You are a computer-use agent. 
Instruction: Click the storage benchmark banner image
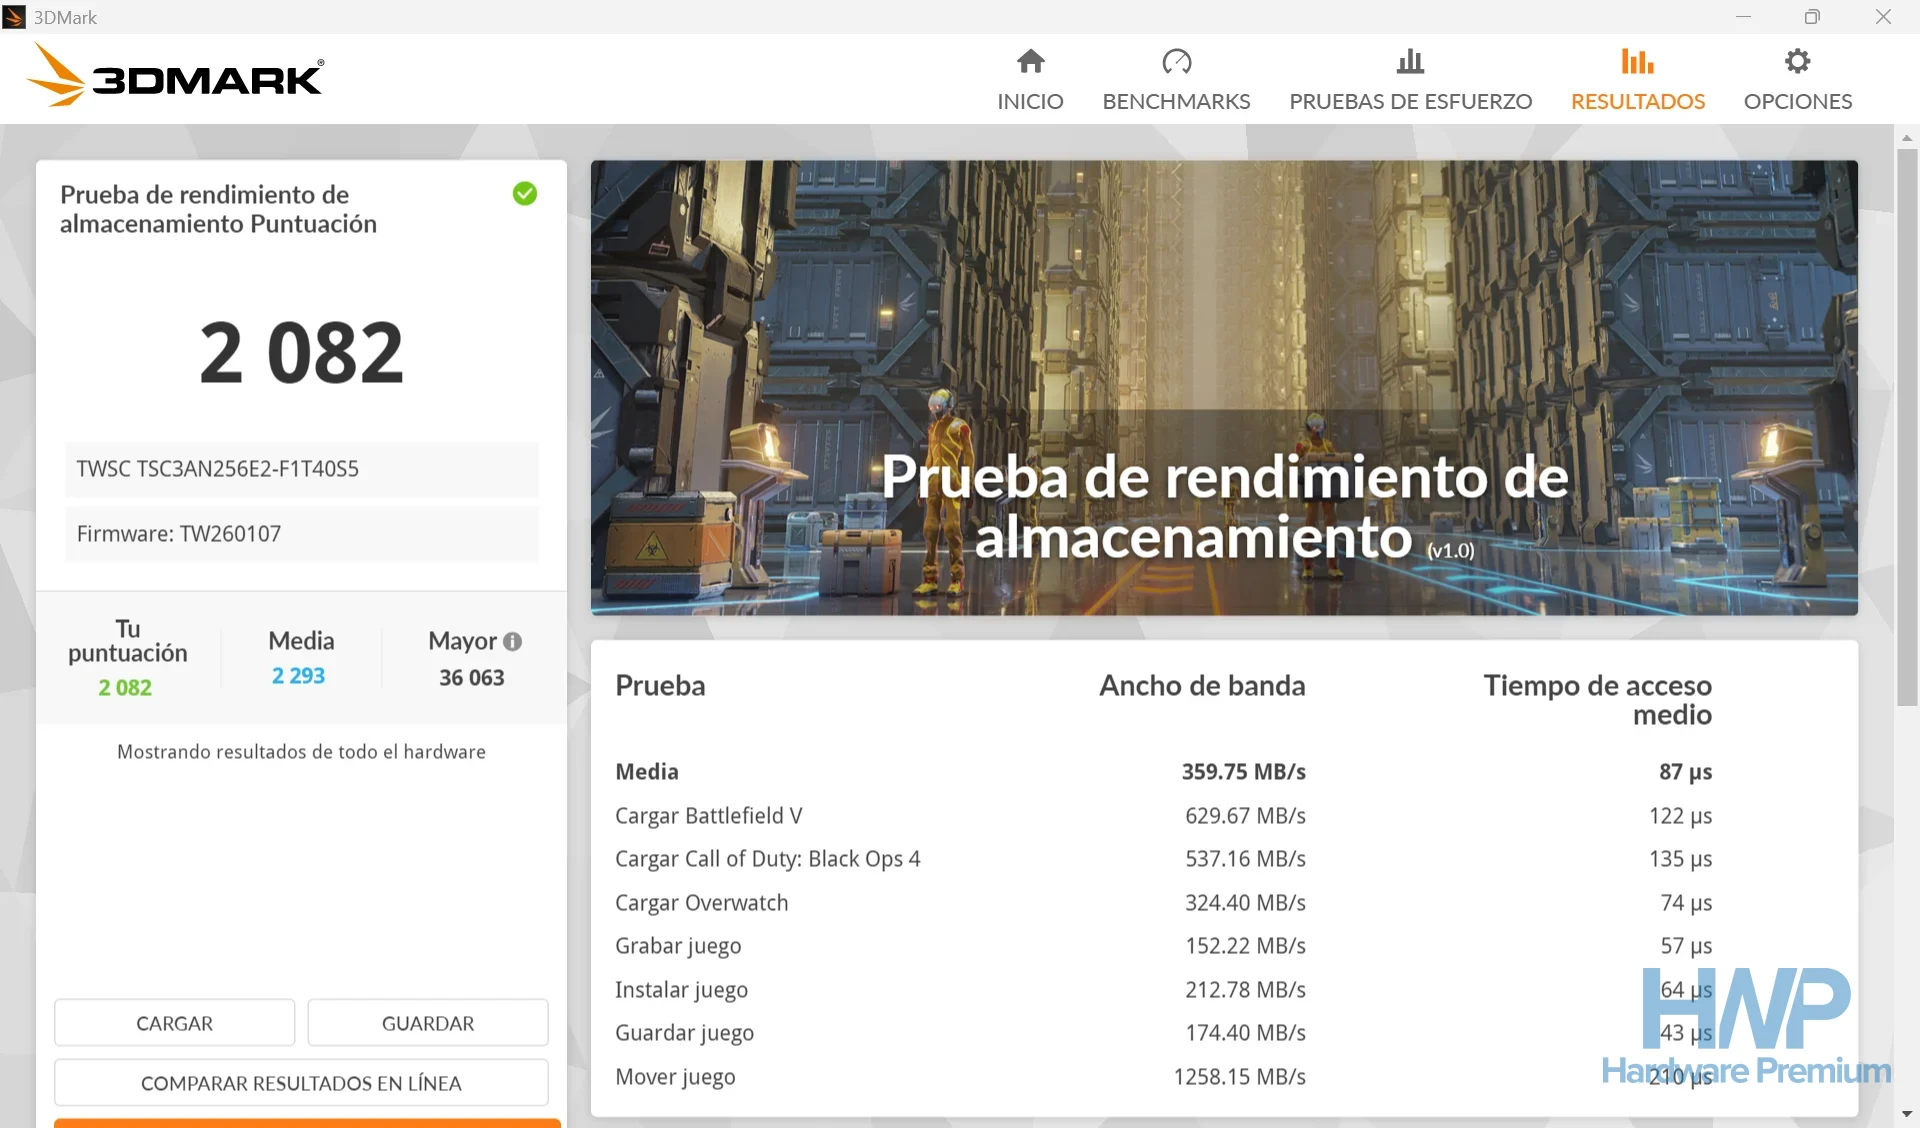click(x=1224, y=387)
